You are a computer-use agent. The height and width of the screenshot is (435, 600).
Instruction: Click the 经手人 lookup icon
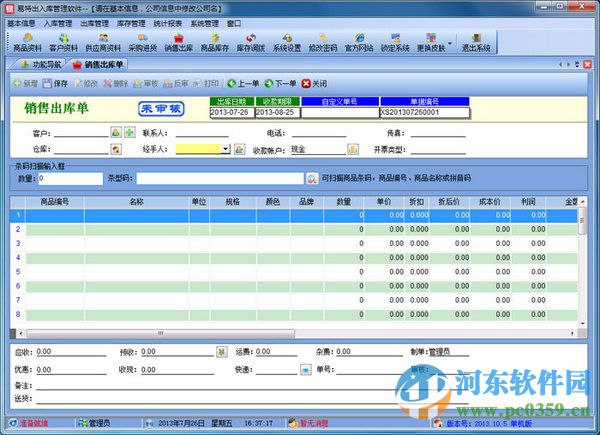point(240,149)
